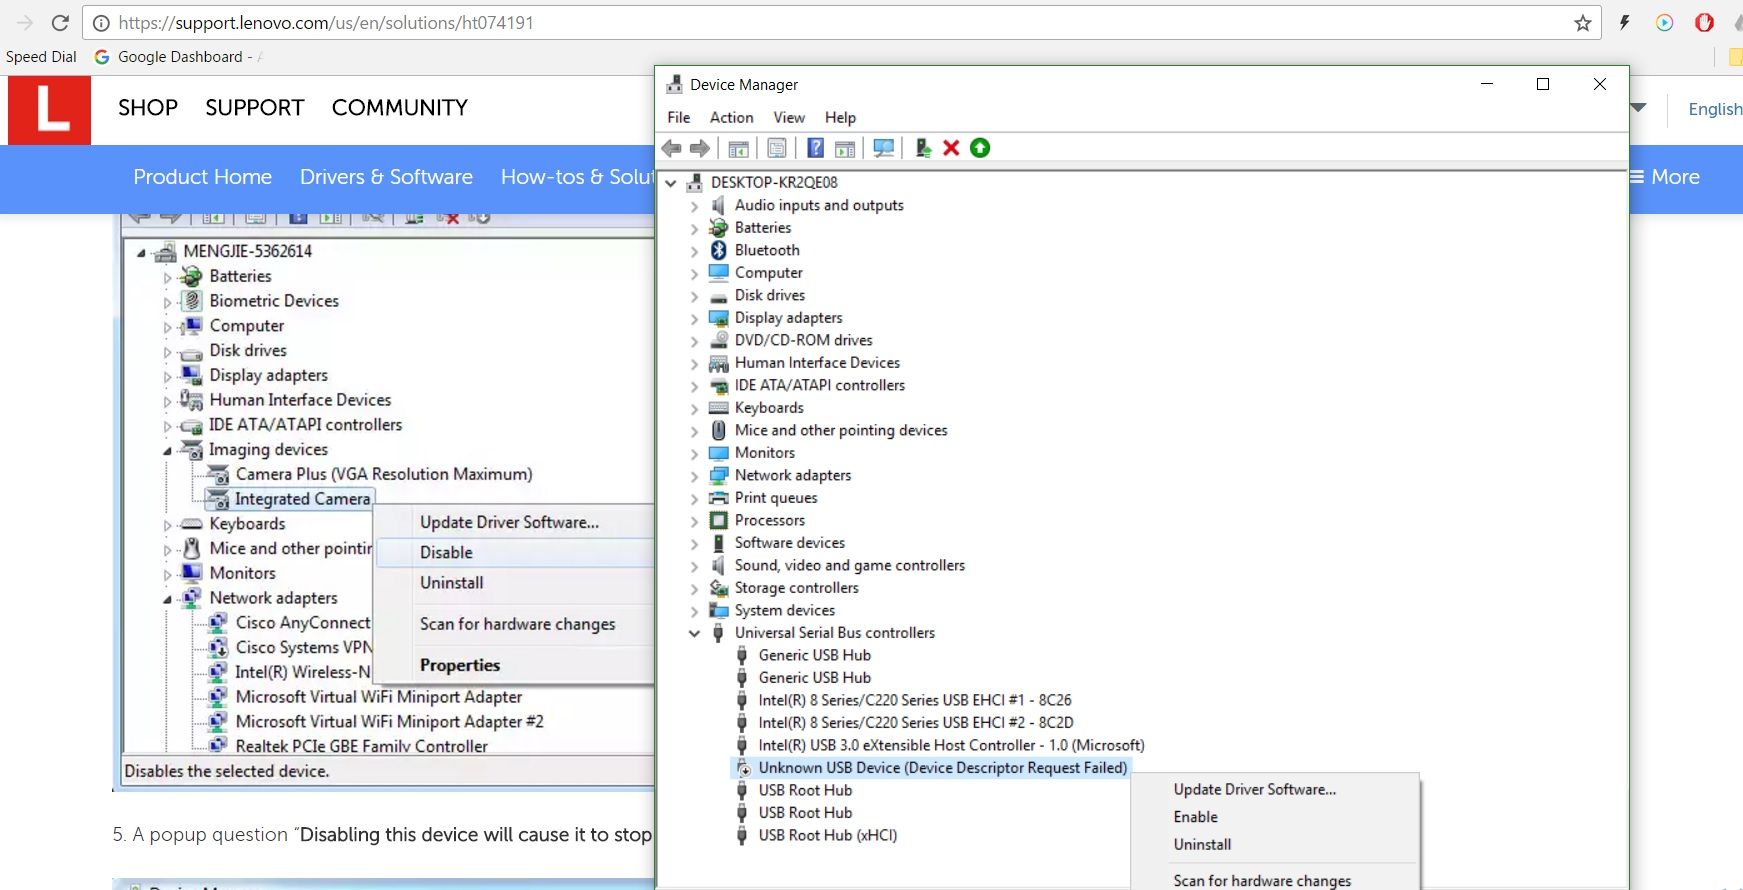Expand the System devices node
The height and width of the screenshot is (890, 1743).
694,611
